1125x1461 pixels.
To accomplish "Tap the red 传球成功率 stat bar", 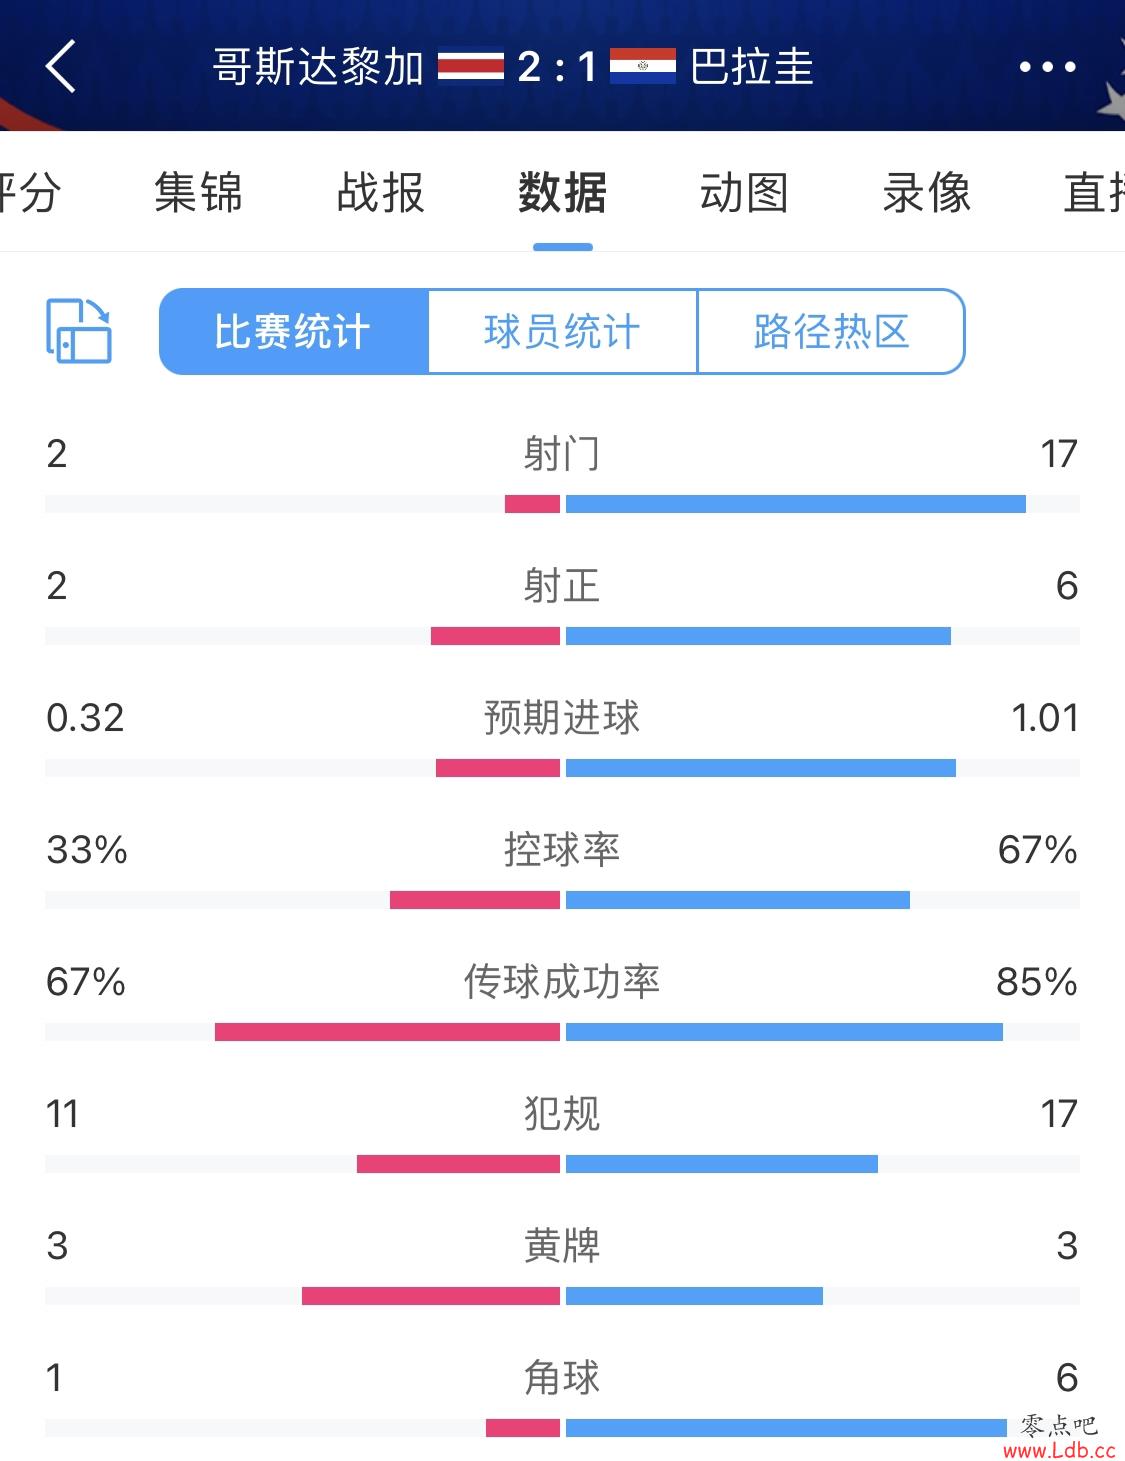I will pyautogui.click(x=387, y=1032).
